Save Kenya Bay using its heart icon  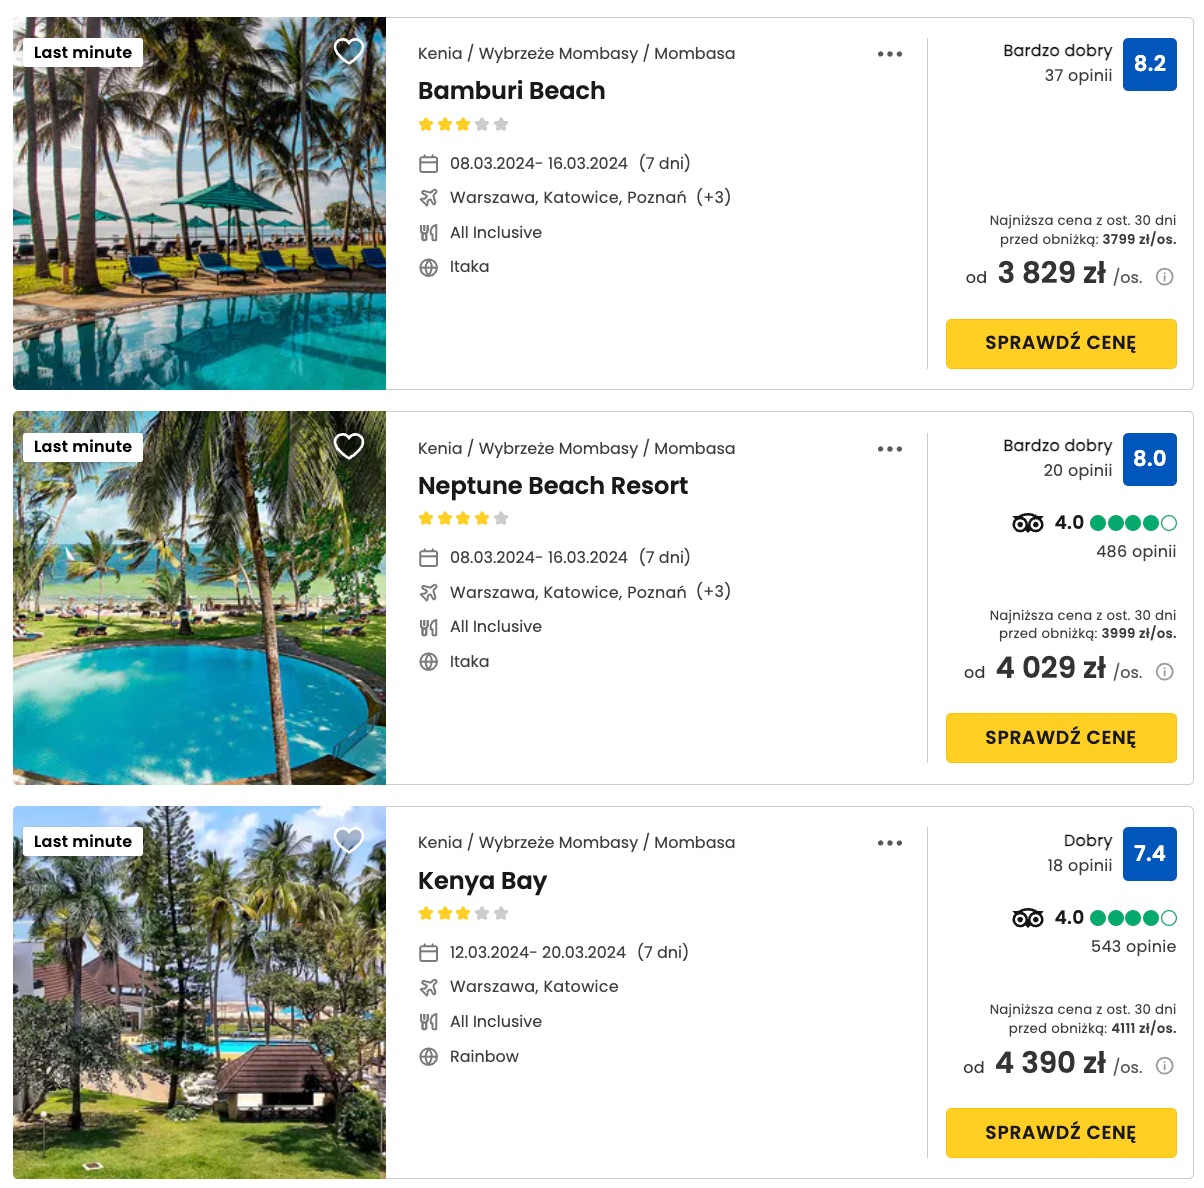click(x=348, y=840)
